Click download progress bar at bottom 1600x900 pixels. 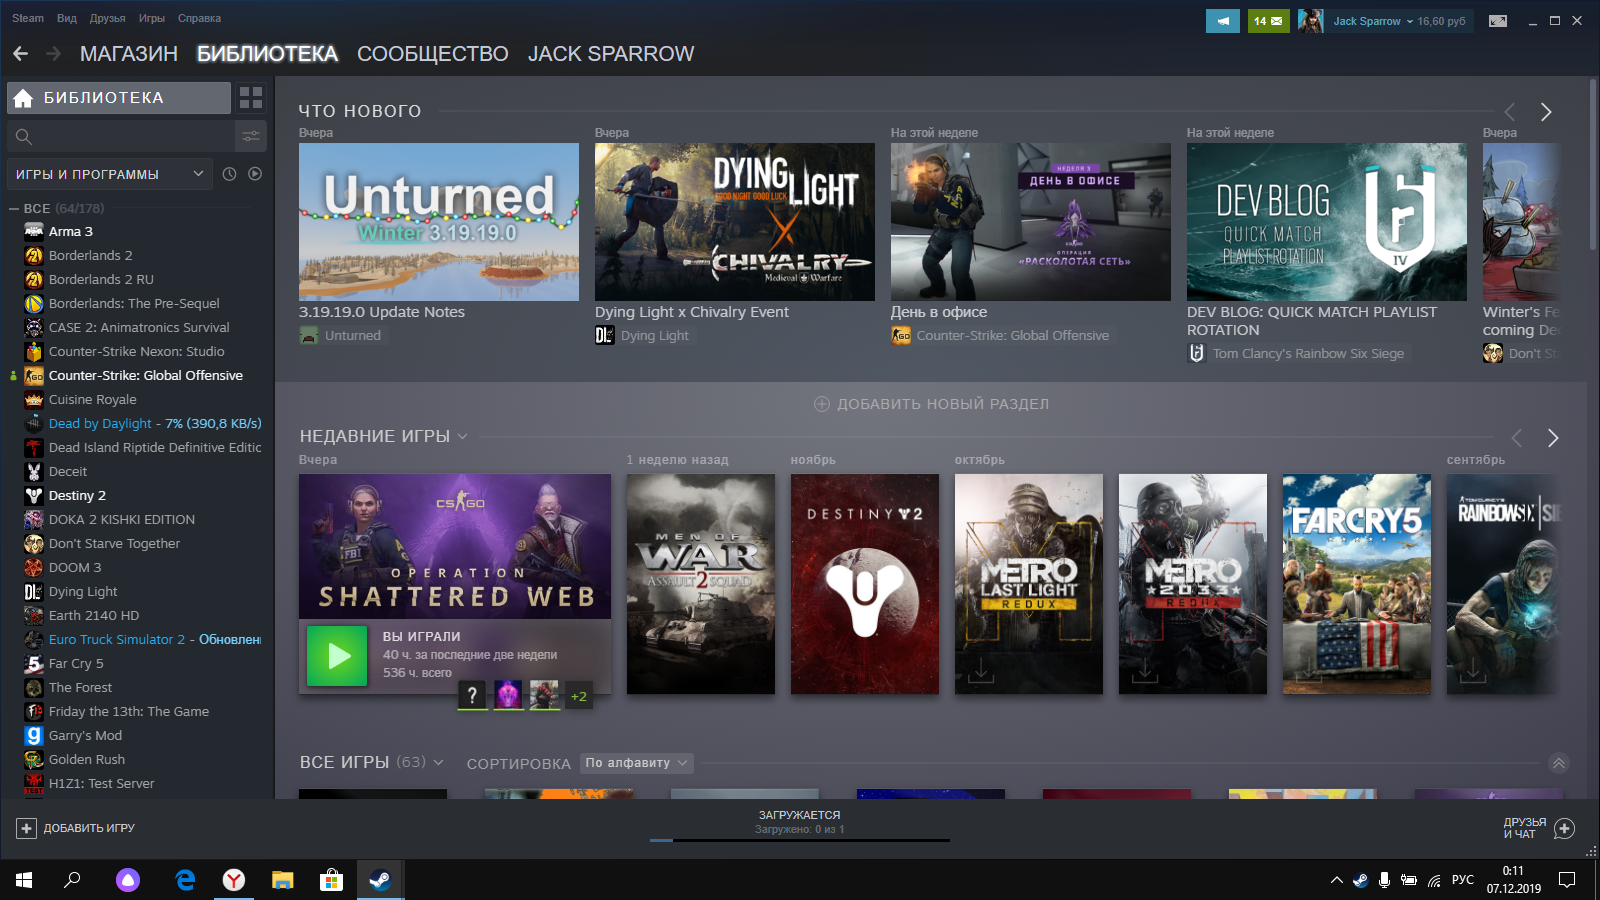point(800,840)
